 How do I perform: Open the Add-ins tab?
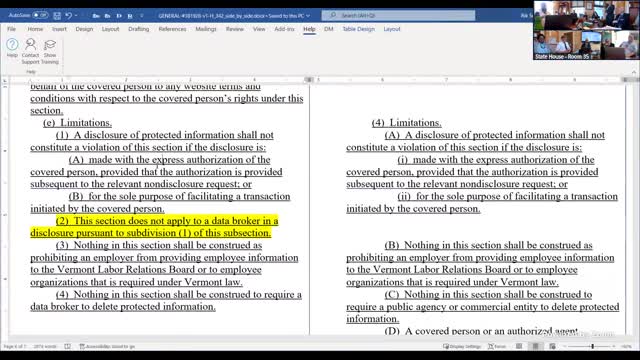point(284,29)
